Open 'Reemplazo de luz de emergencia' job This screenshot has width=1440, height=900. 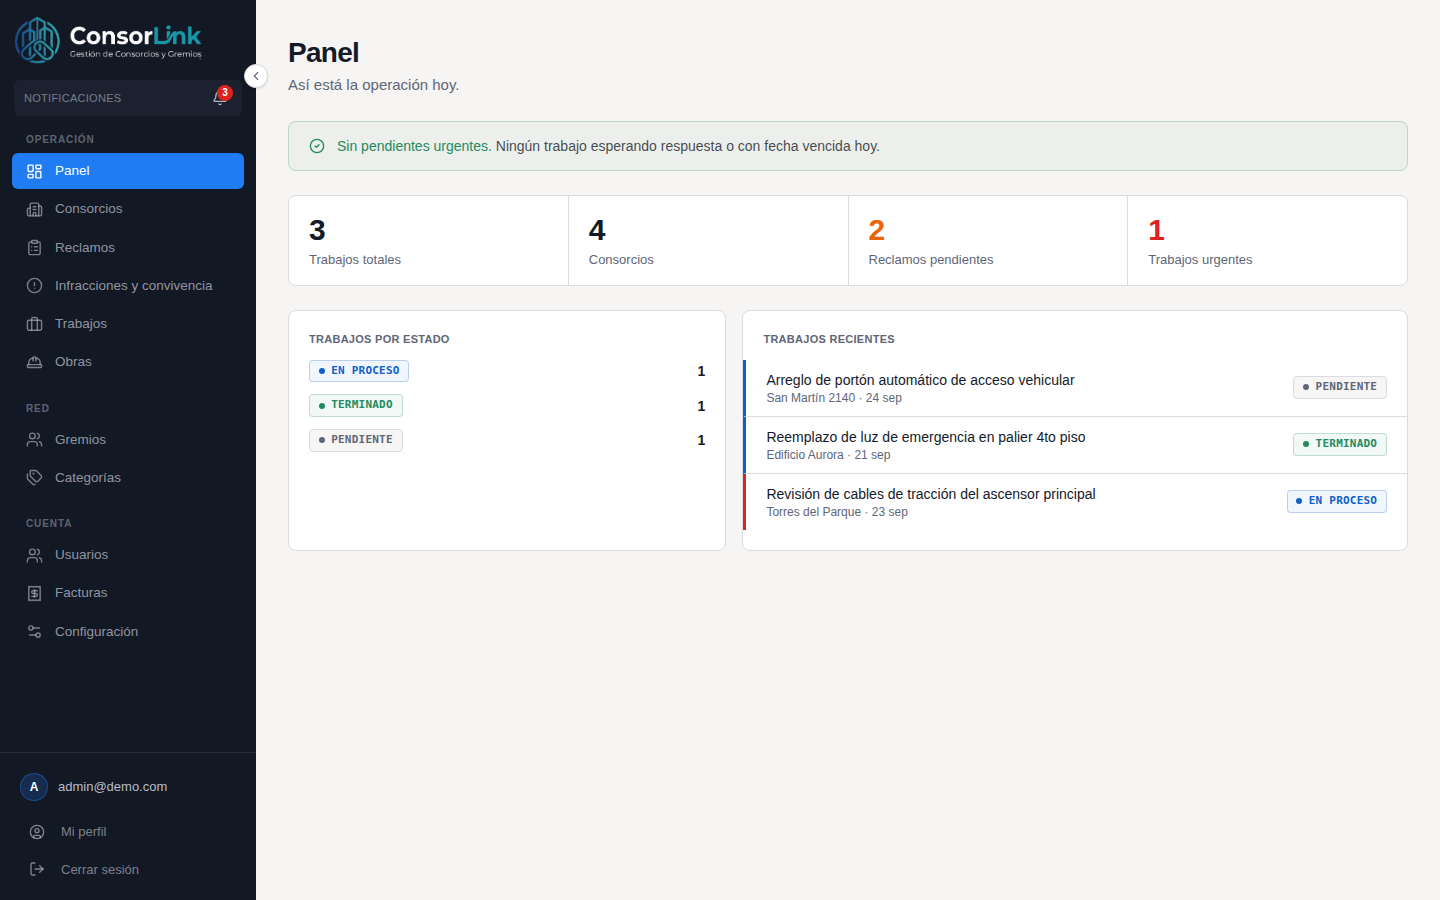(x=1075, y=445)
